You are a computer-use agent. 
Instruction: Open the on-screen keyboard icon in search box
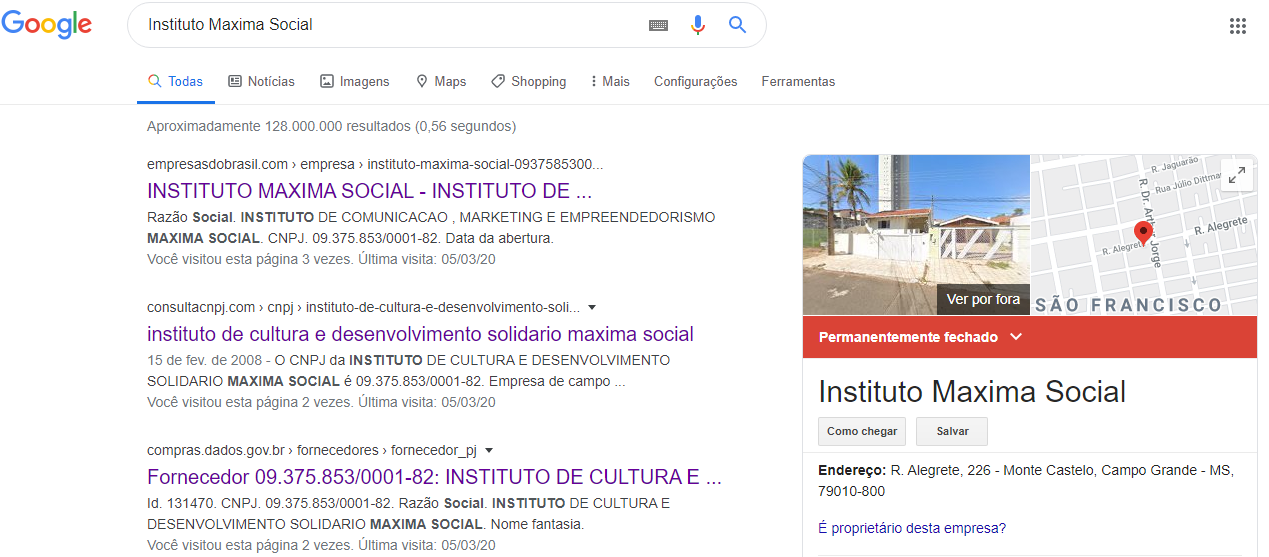click(658, 26)
